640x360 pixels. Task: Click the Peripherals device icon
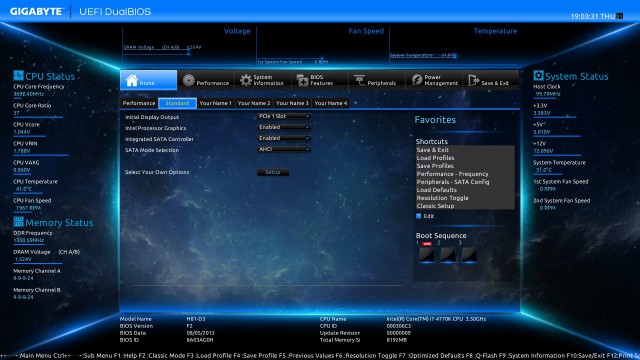(x=360, y=80)
